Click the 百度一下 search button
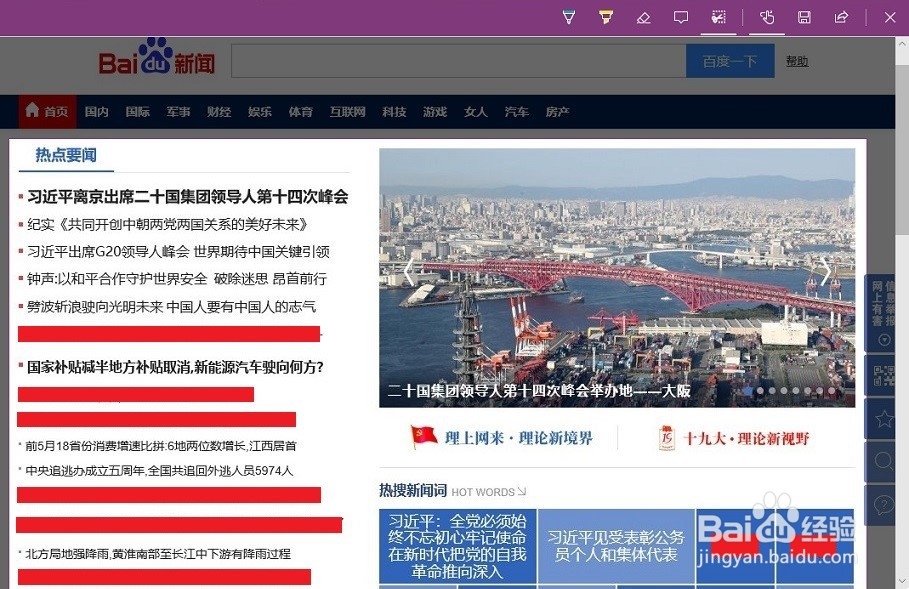The height and width of the screenshot is (589, 909). tap(730, 61)
